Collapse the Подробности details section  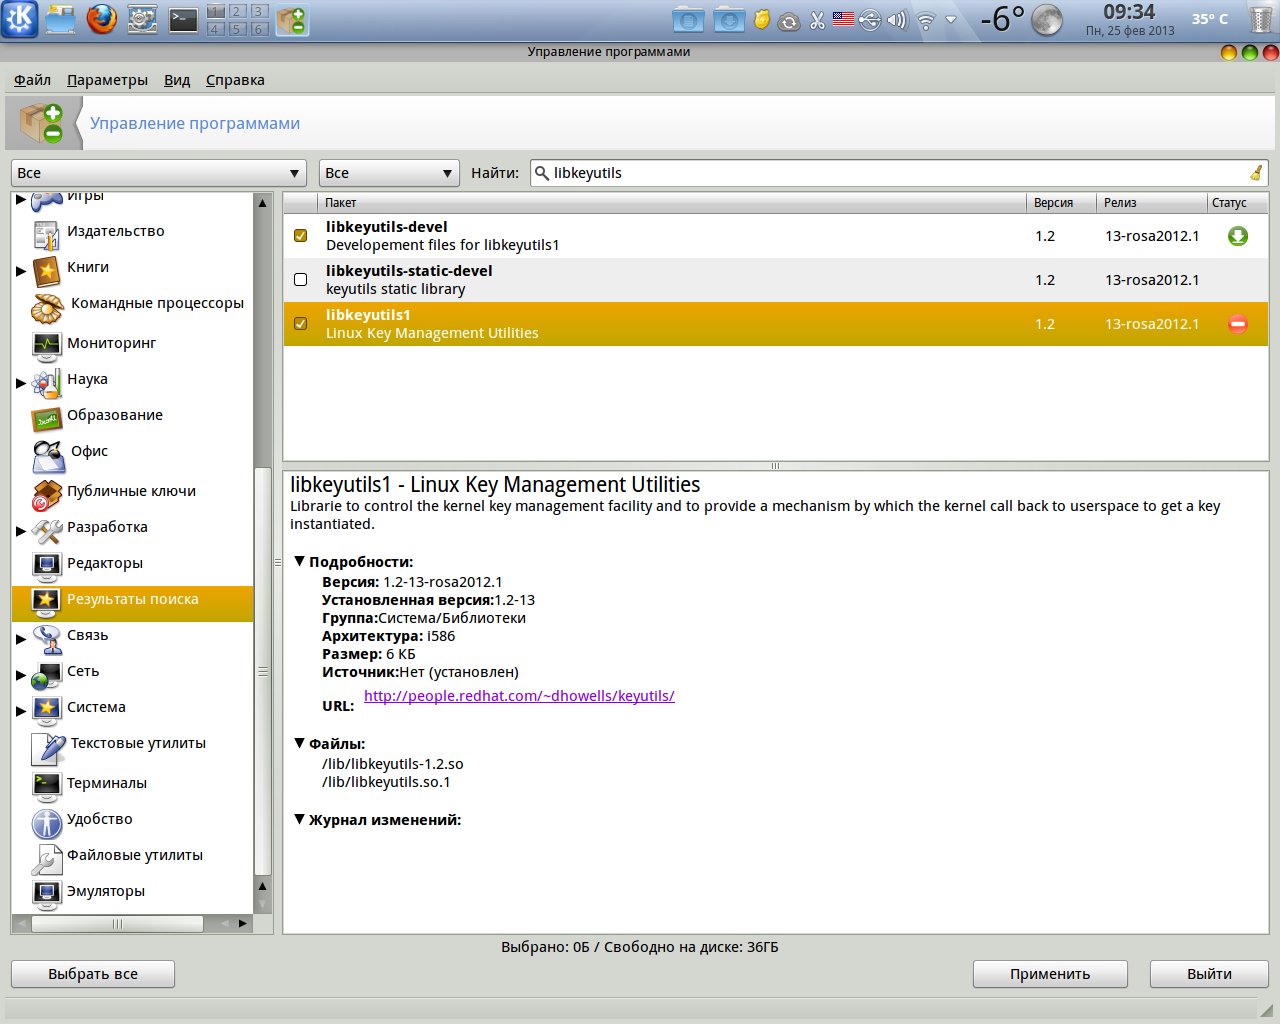click(x=299, y=562)
